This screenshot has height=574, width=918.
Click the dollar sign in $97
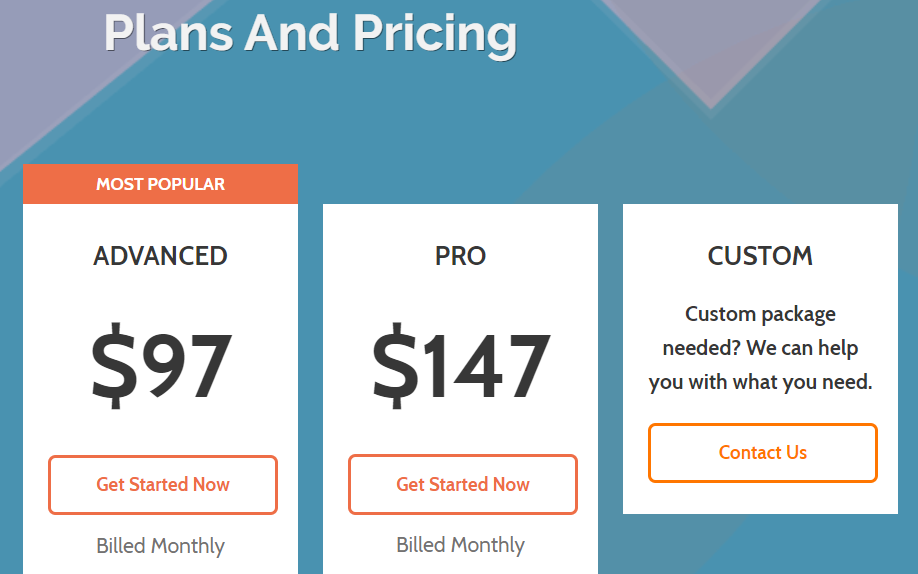114,365
